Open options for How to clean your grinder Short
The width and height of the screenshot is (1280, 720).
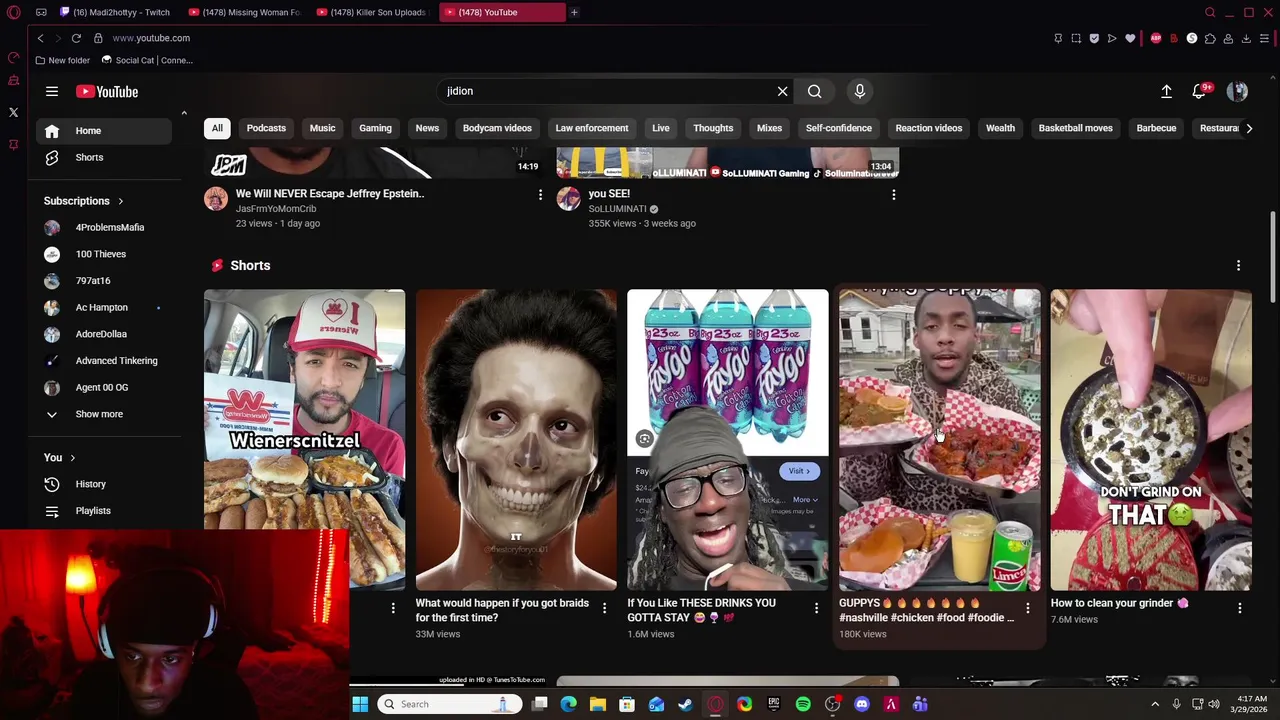[x=1239, y=608]
